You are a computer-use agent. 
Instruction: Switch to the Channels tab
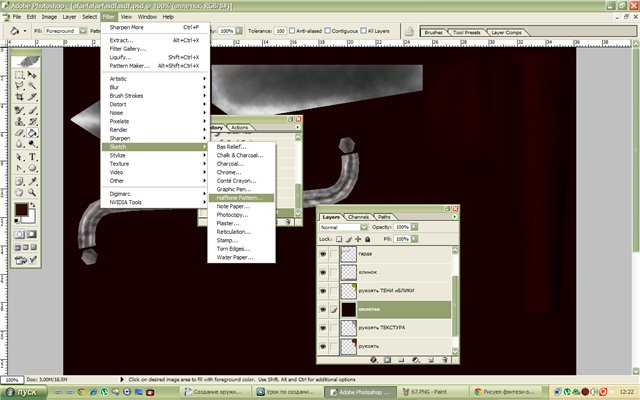[358, 217]
